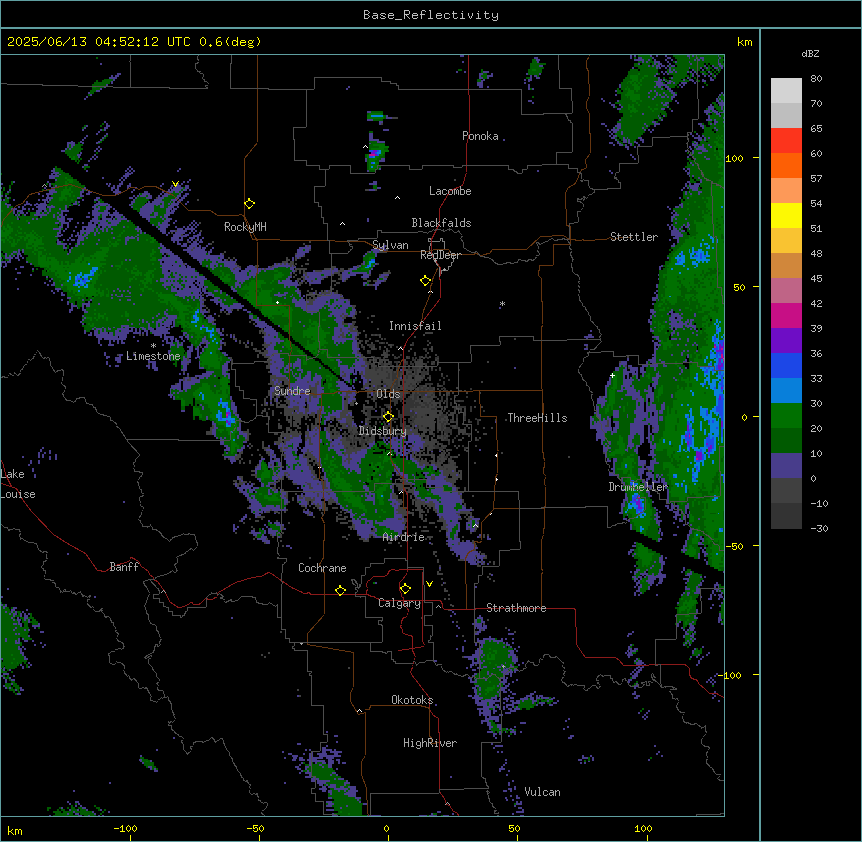Click the Calgary city label
Image resolution: width=862 pixels, height=842 pixels.
click(x=400, y=603)
